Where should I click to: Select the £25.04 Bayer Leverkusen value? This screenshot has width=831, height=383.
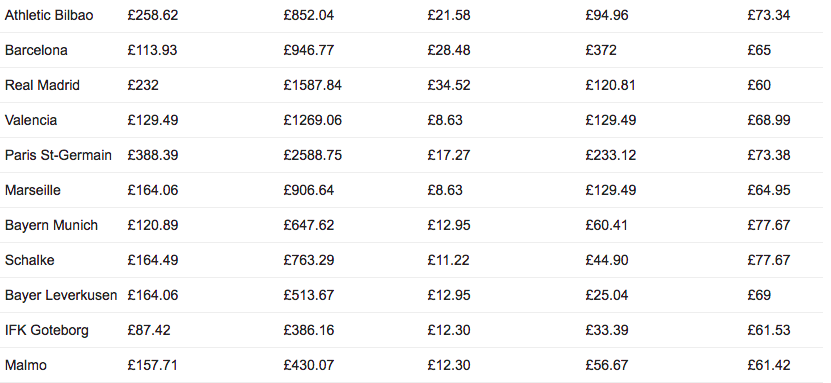(607, 295)
